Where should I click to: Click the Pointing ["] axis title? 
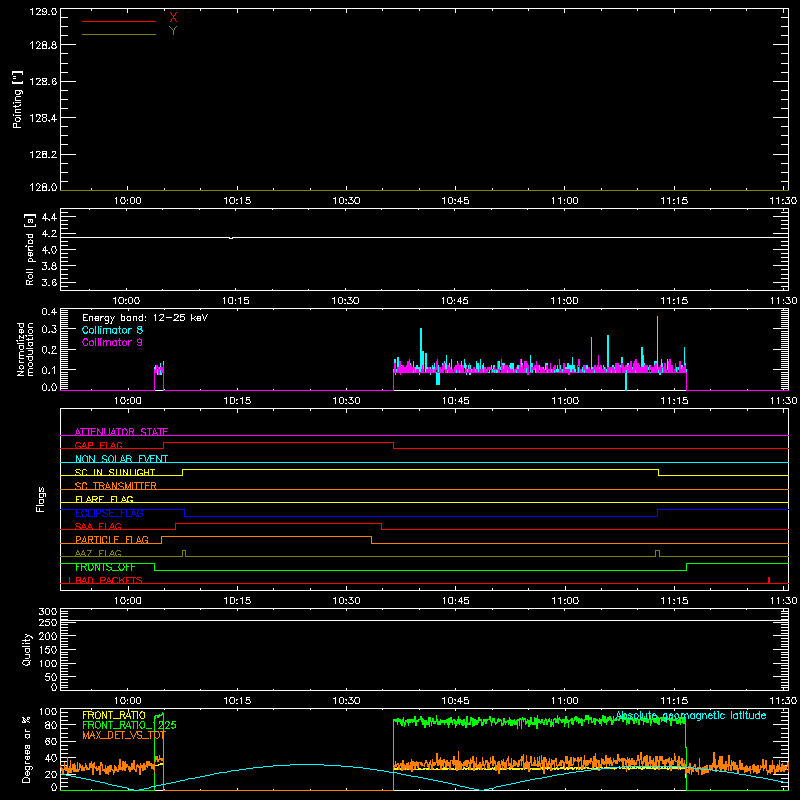17,100
